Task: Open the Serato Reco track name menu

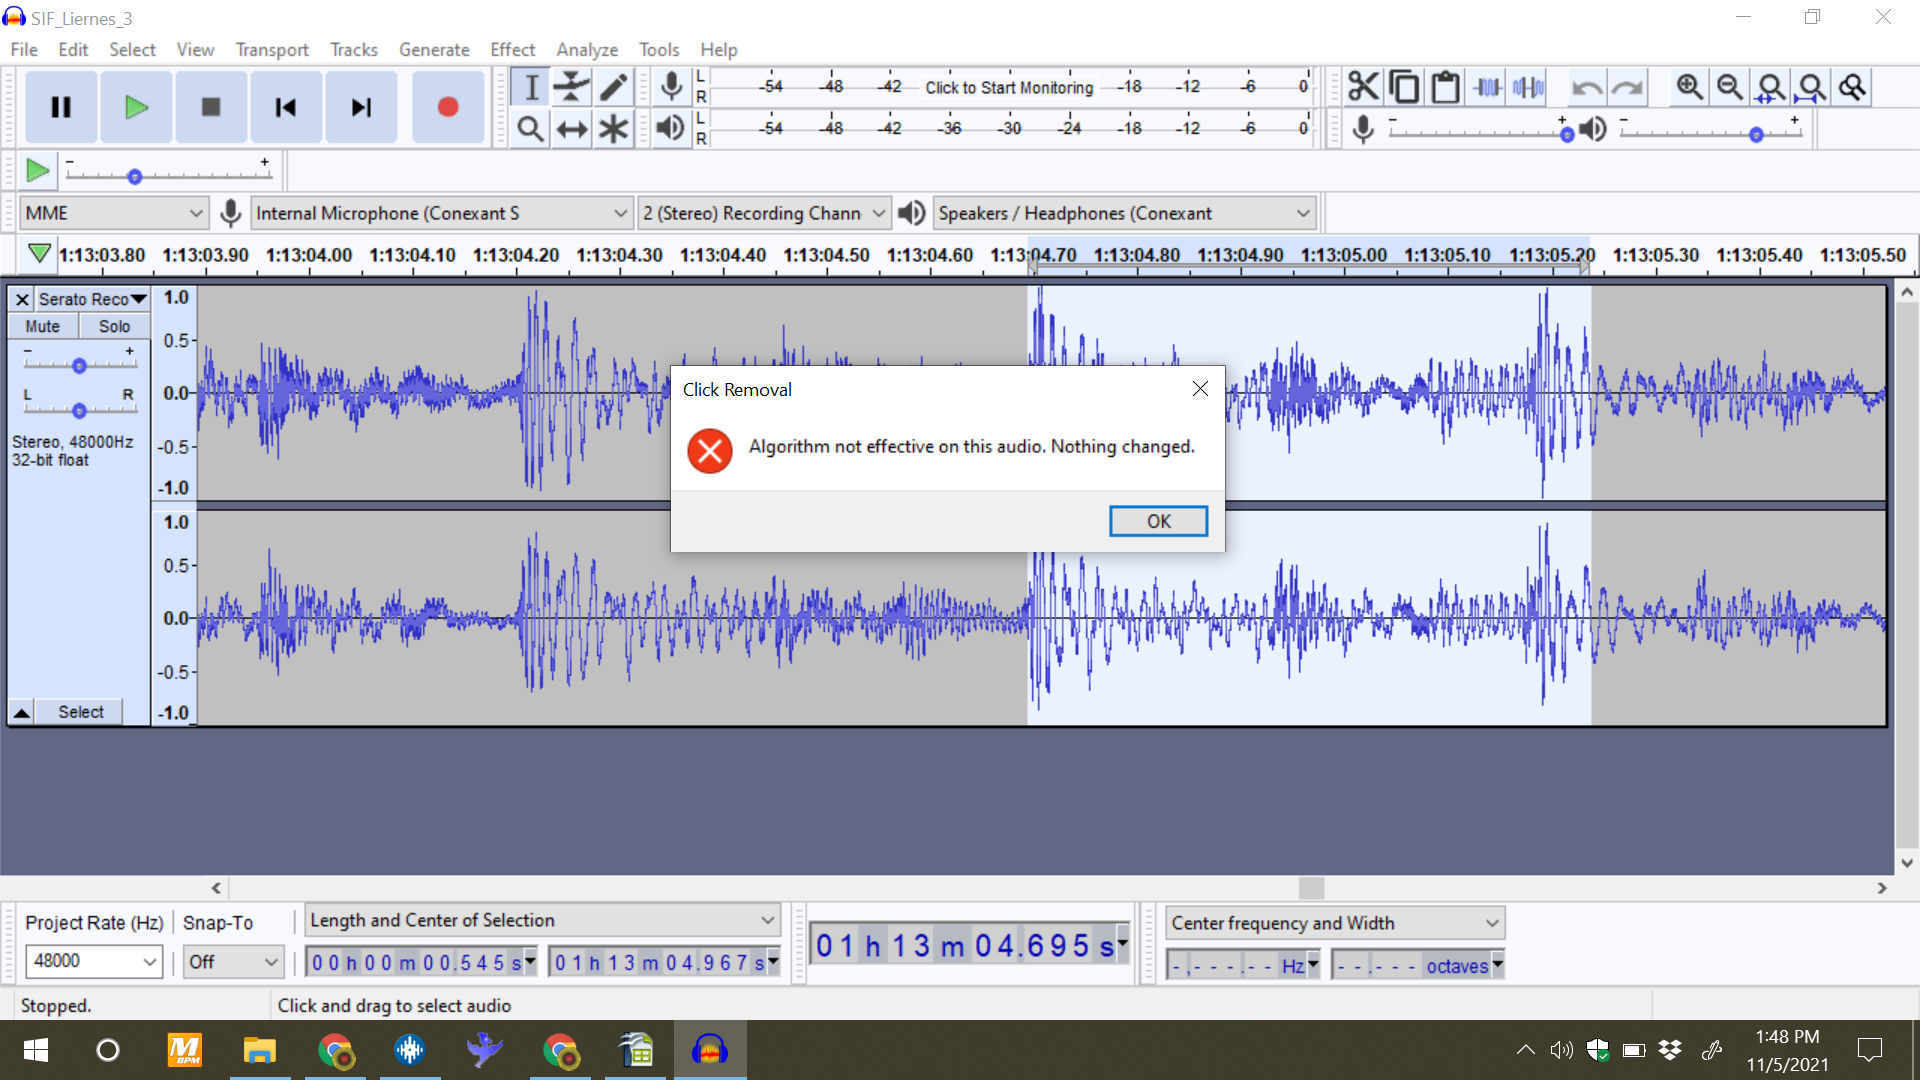Action: click(139, 298)
